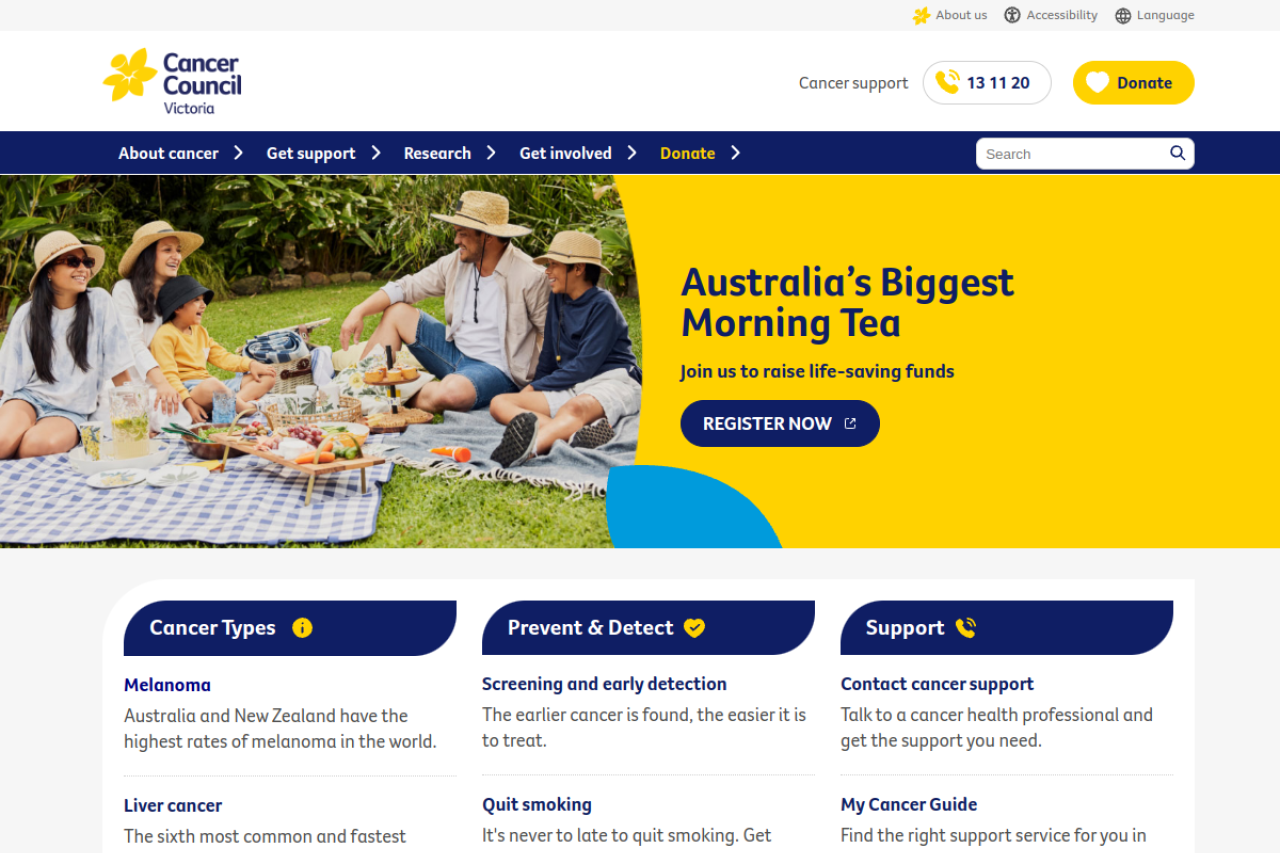The width and height of the screenshot is (1280, 853).
Task: Click the daffodil icon next to About us
Action: coord(921,15)
